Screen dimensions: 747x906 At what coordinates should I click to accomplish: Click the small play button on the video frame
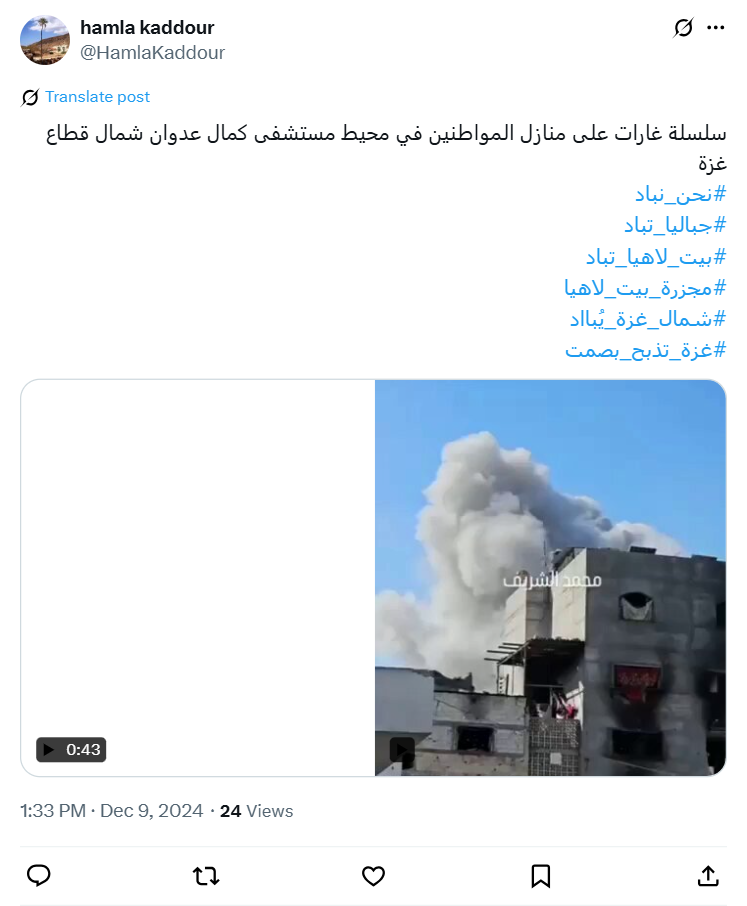tap(402, 750)
